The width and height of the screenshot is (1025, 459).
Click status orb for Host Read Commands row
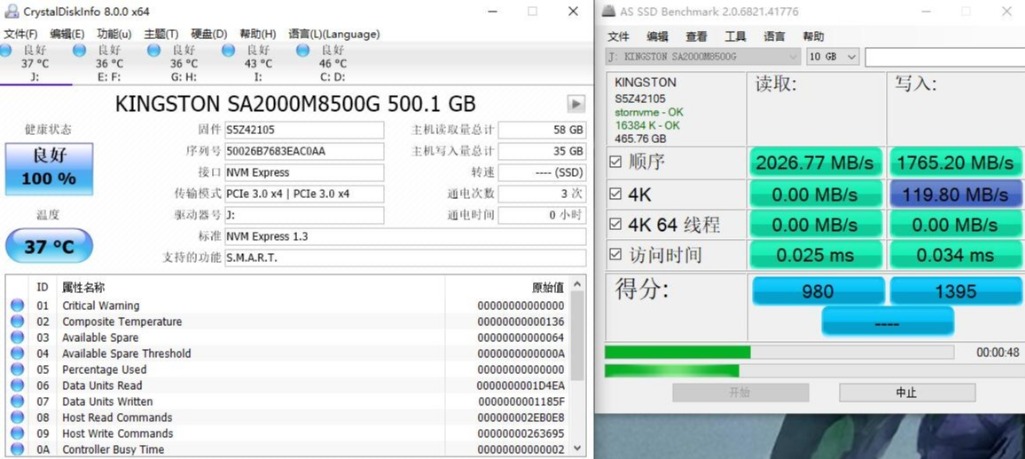click(x=17, y=417)
